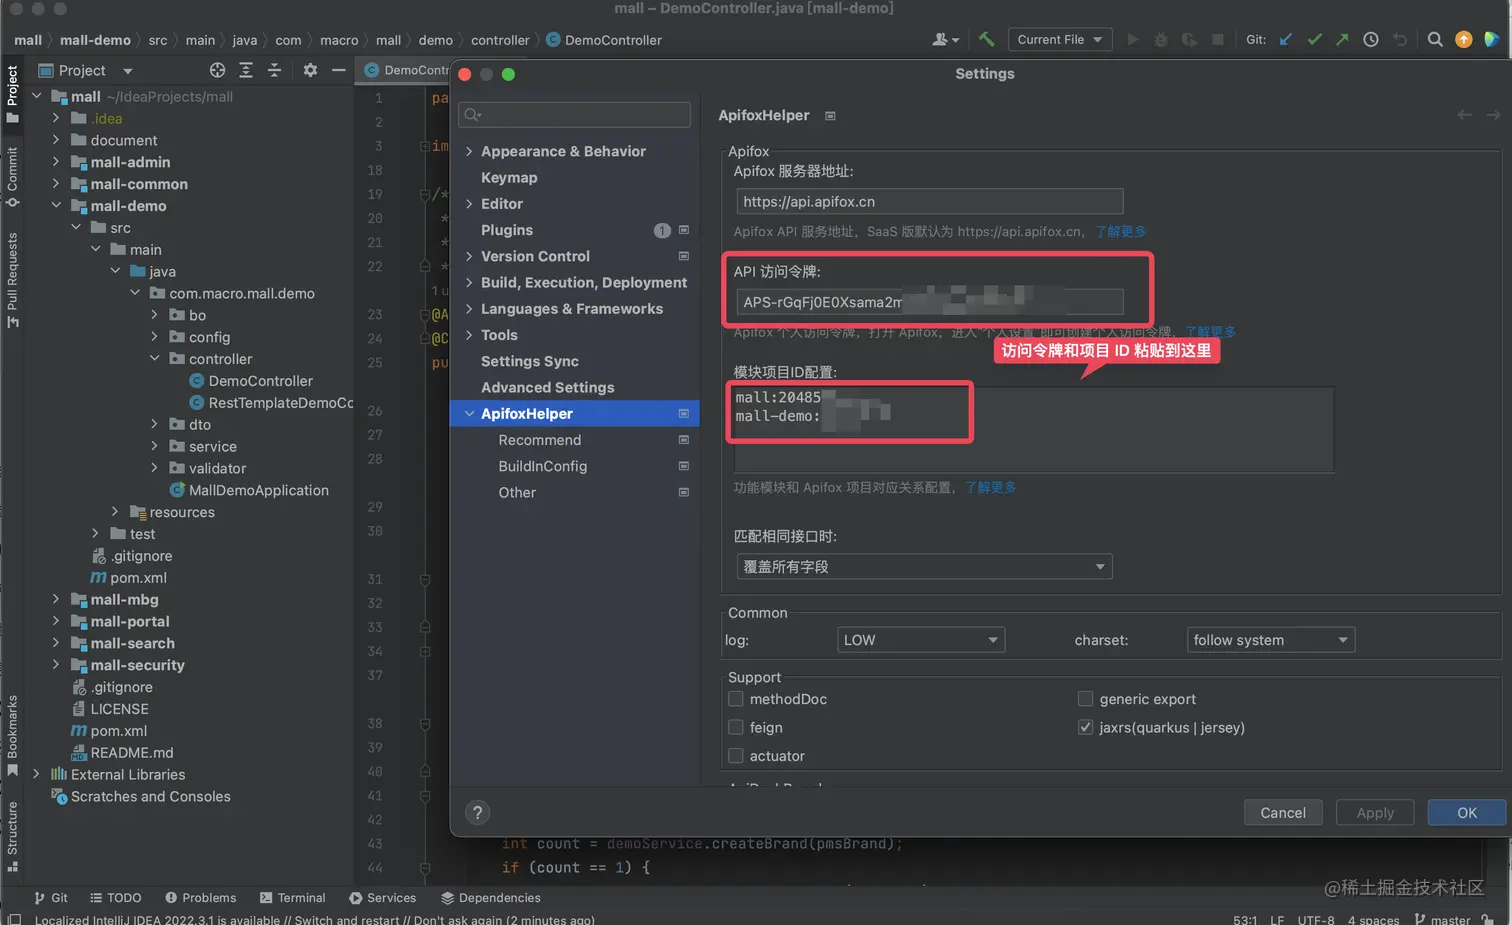Open the Bookmarks tool window
Viewport: 1512px width, 925px height.
point(12,735)
